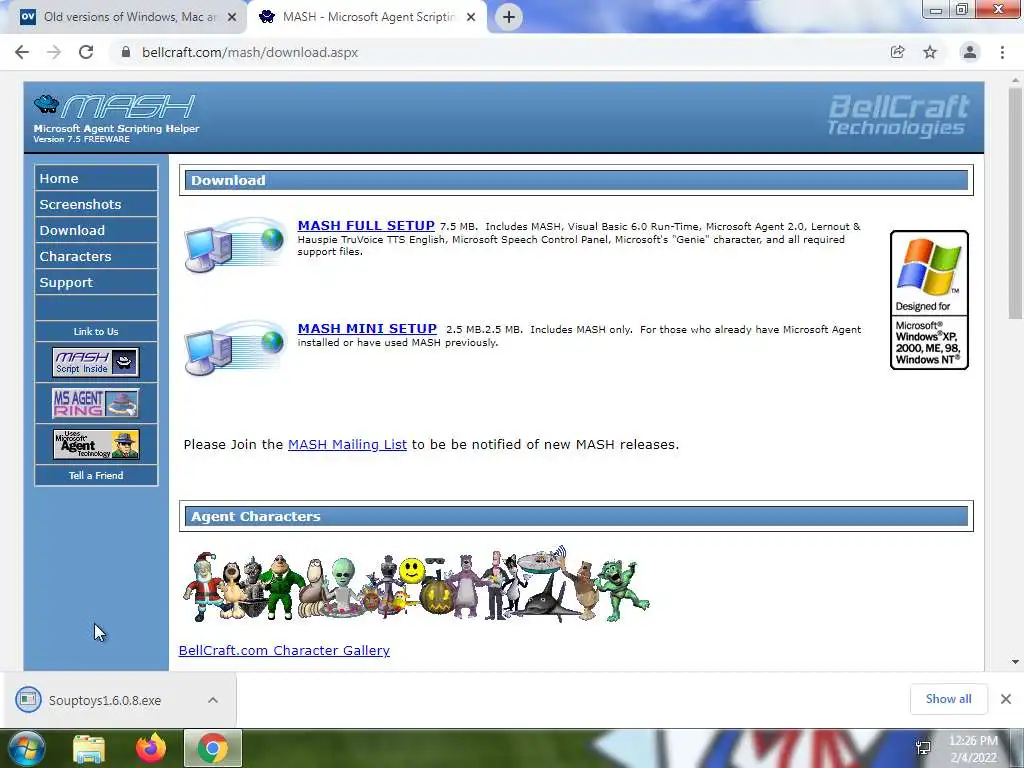Close the downloads bar
This screenshot has height=768, width=1024.
click(1006, 699)
